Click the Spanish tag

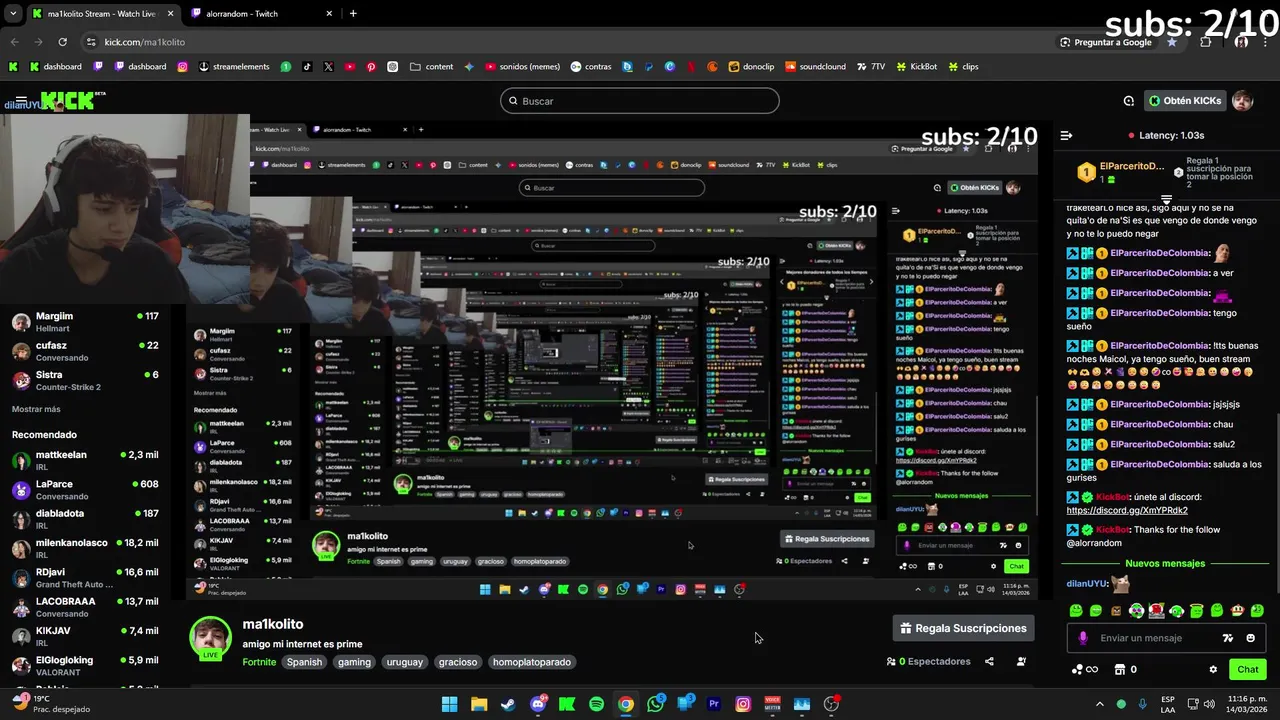click(x=304, y=662)
